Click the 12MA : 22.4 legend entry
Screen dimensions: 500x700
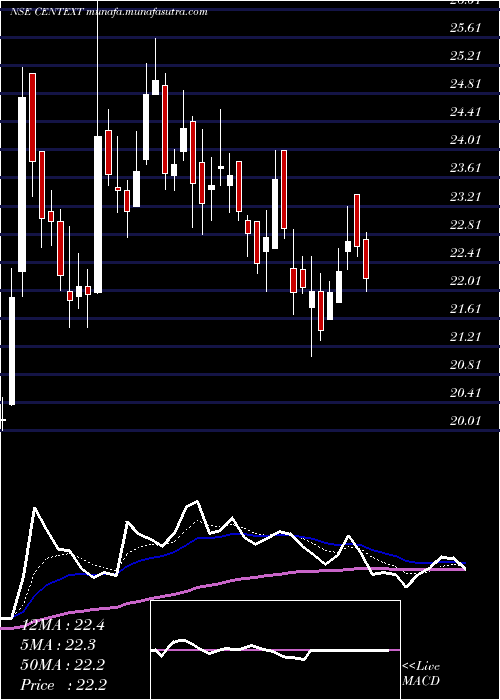(62, 625)
